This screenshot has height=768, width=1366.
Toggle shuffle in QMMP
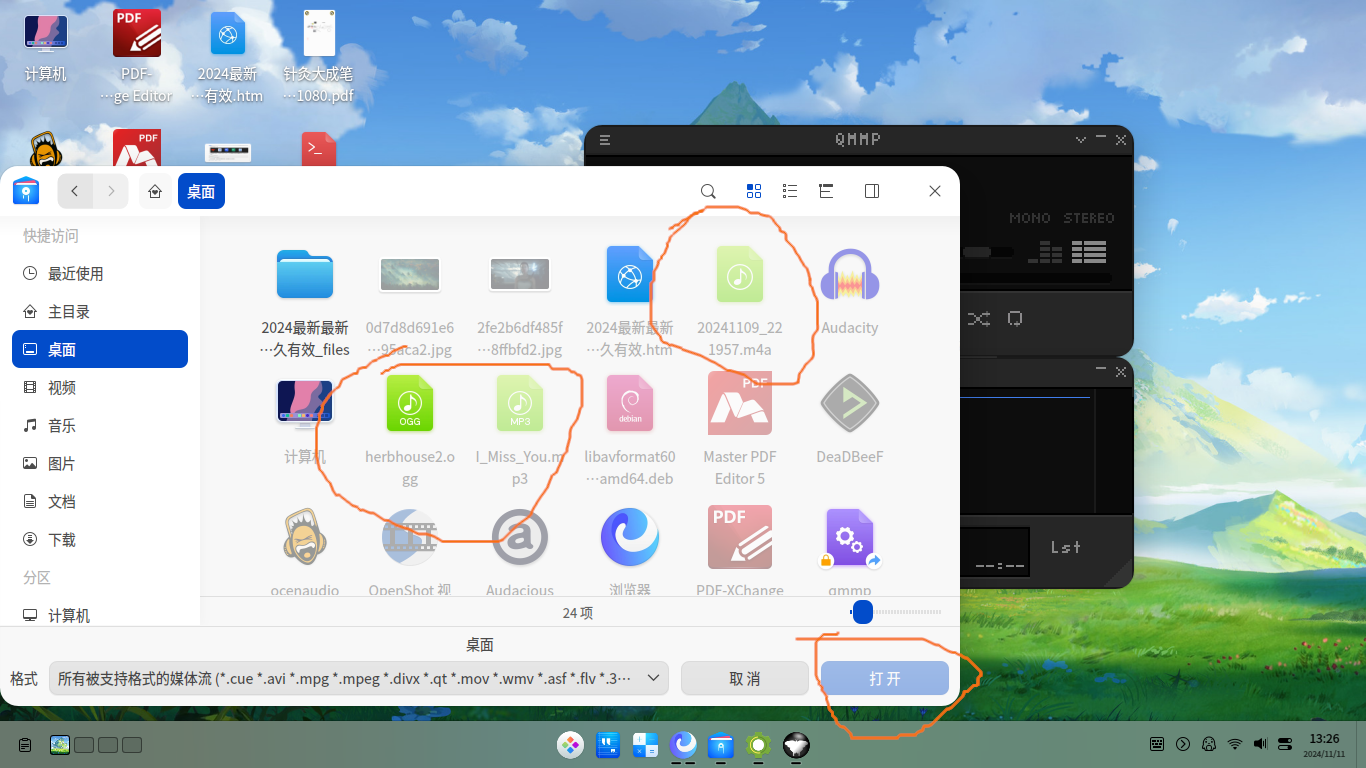(x=978, y=318)
